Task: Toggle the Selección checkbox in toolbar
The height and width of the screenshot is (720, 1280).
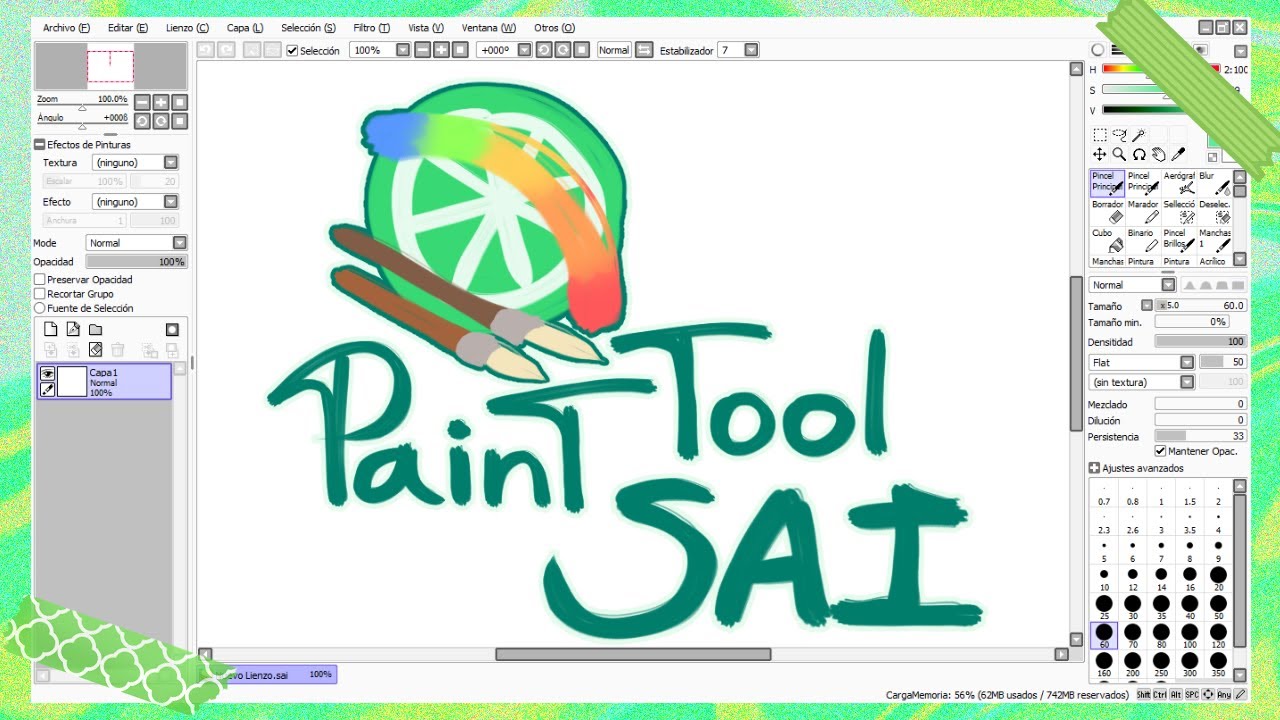Action: [x=292, y=50]
